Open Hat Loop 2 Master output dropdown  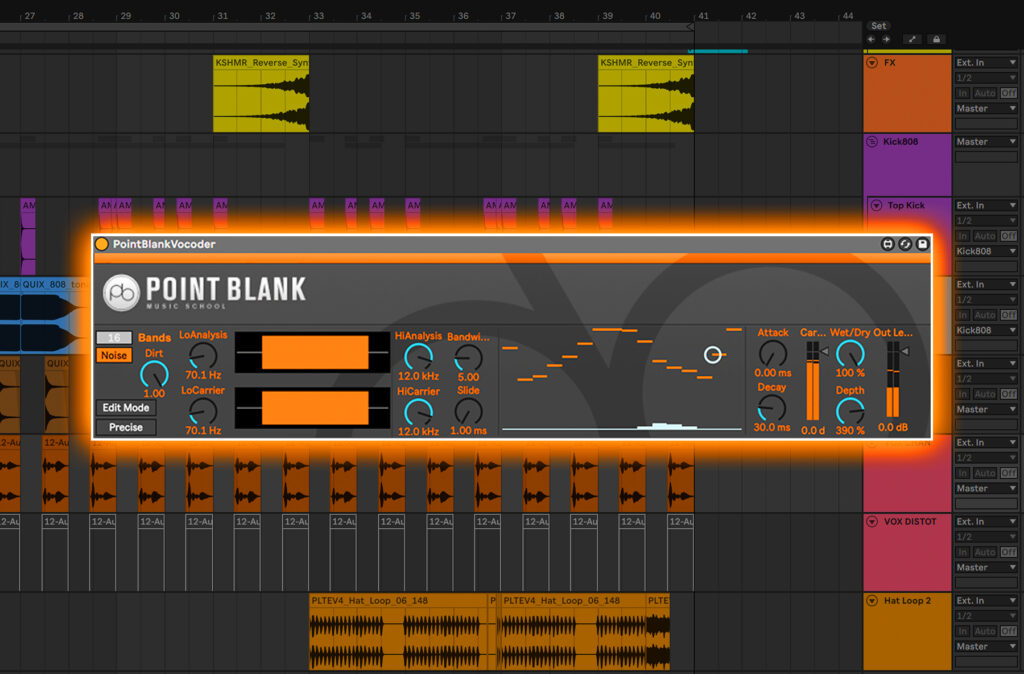click(986, 647)
